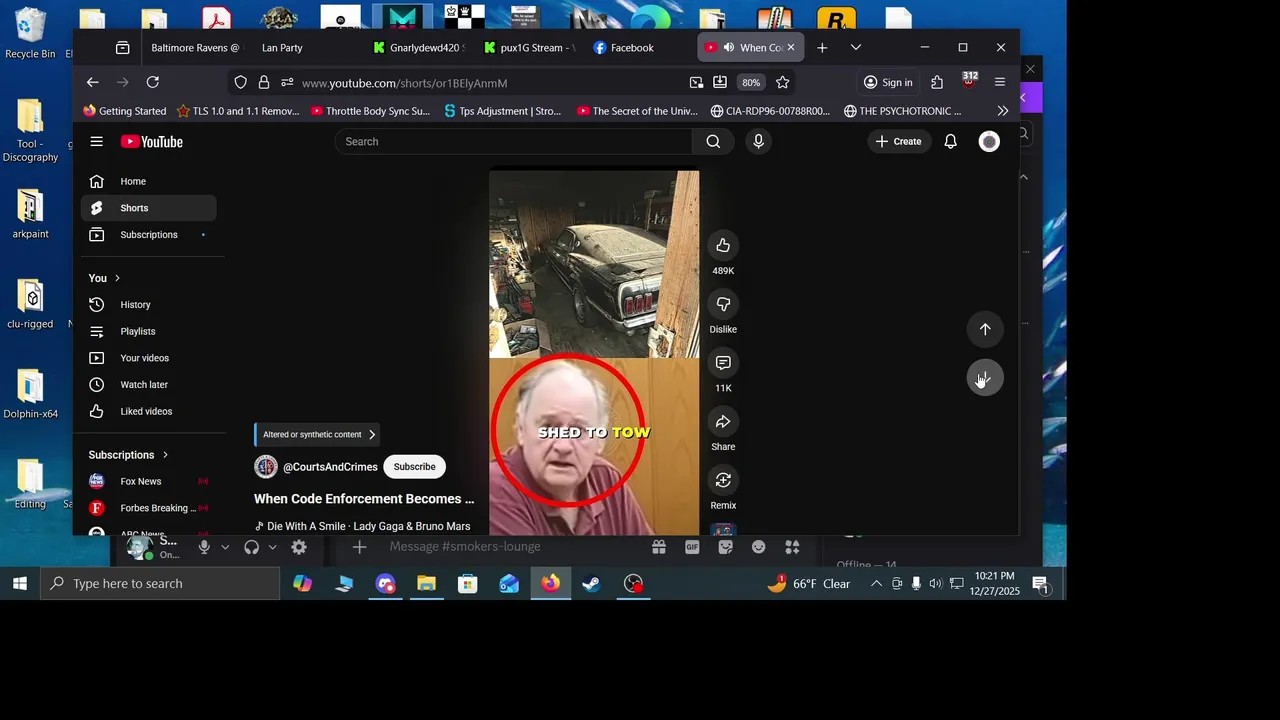Viewport: 1280px width, 720px height.
Task: Click the Remix icon
Action: point(723,480)
